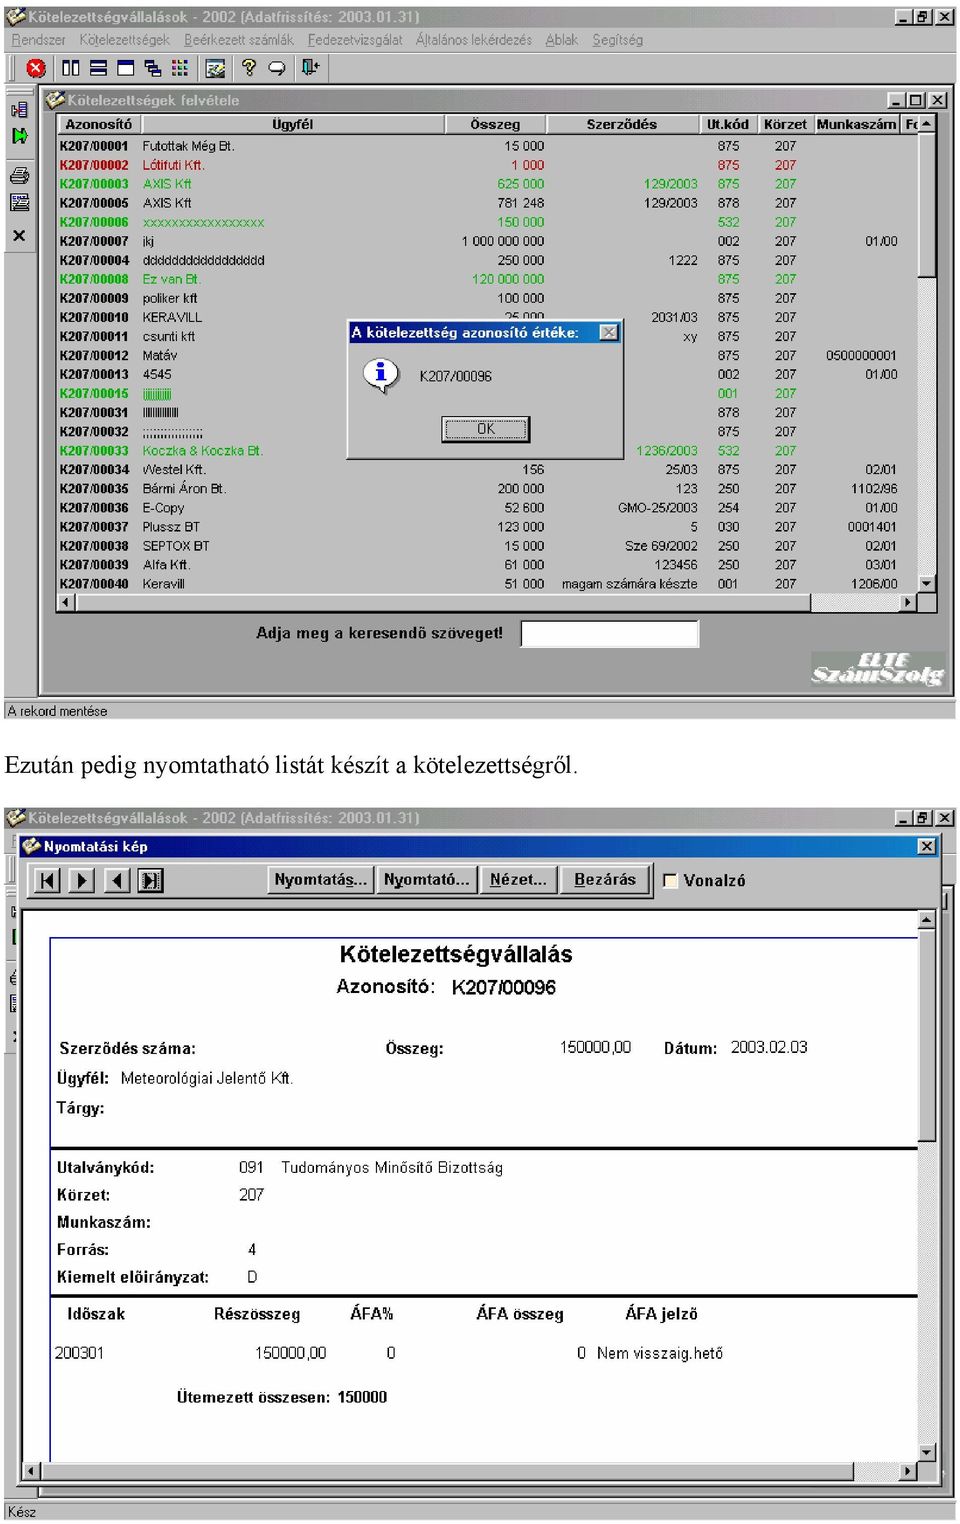This screenshot has height=1524, width=960.
Task: Open the Ablak menu
Action: (562, 40)
